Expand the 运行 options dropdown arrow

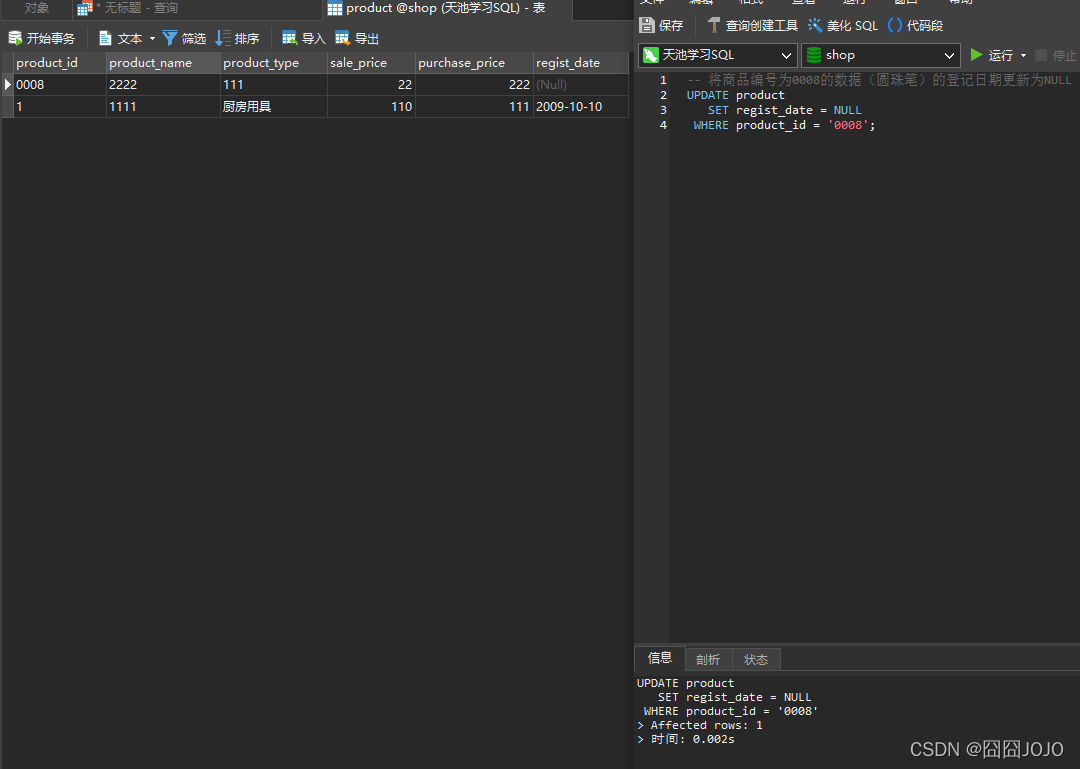(x=1023, y=55)
